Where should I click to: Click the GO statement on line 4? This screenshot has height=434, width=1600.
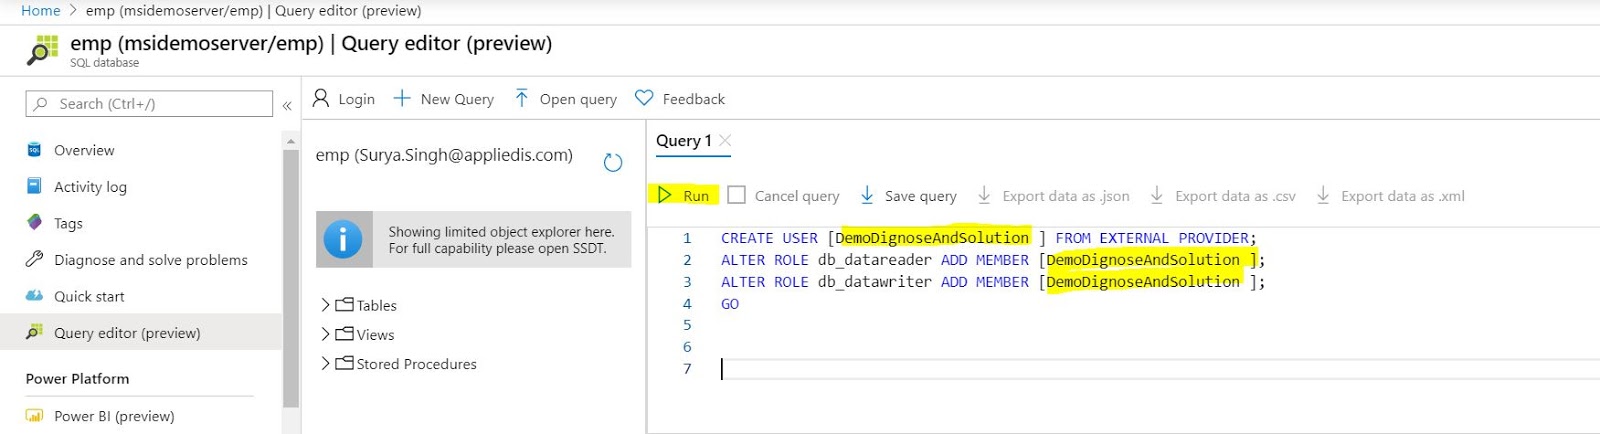pyautogui.click(x=730, y=304)
